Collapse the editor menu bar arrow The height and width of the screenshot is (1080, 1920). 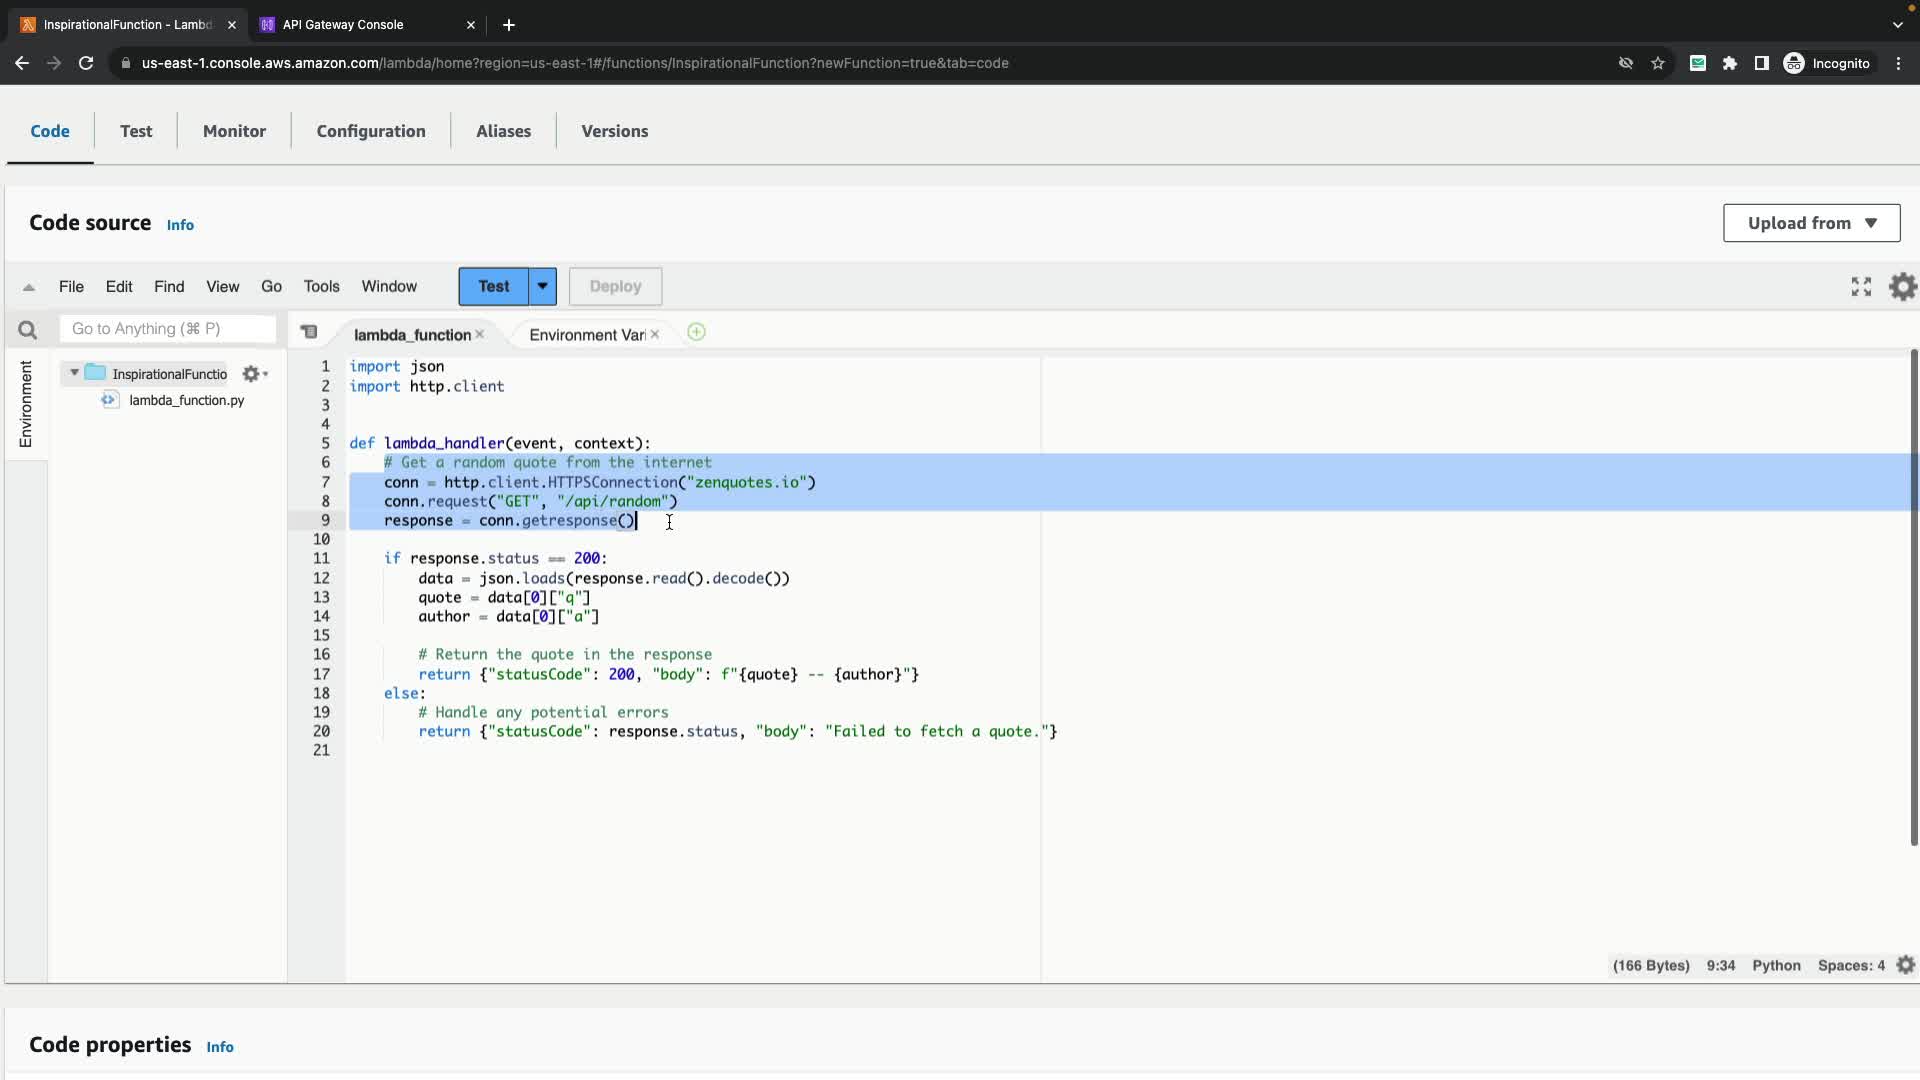click(29, 287)
